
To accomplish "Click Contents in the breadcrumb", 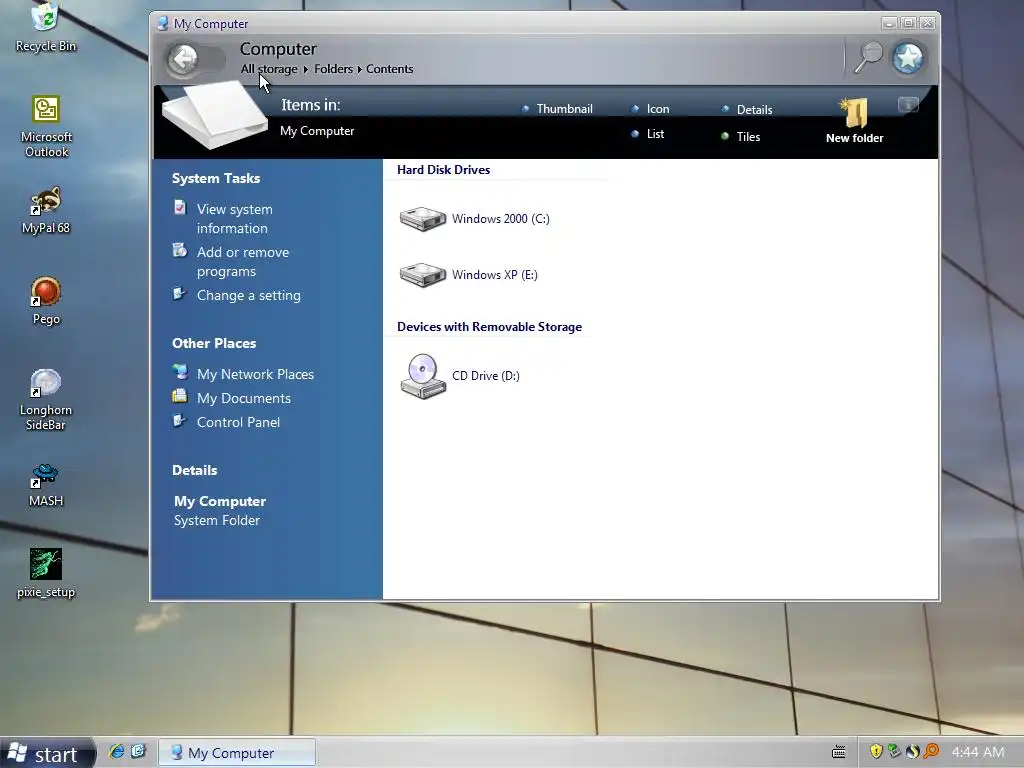I will point(389,69).
